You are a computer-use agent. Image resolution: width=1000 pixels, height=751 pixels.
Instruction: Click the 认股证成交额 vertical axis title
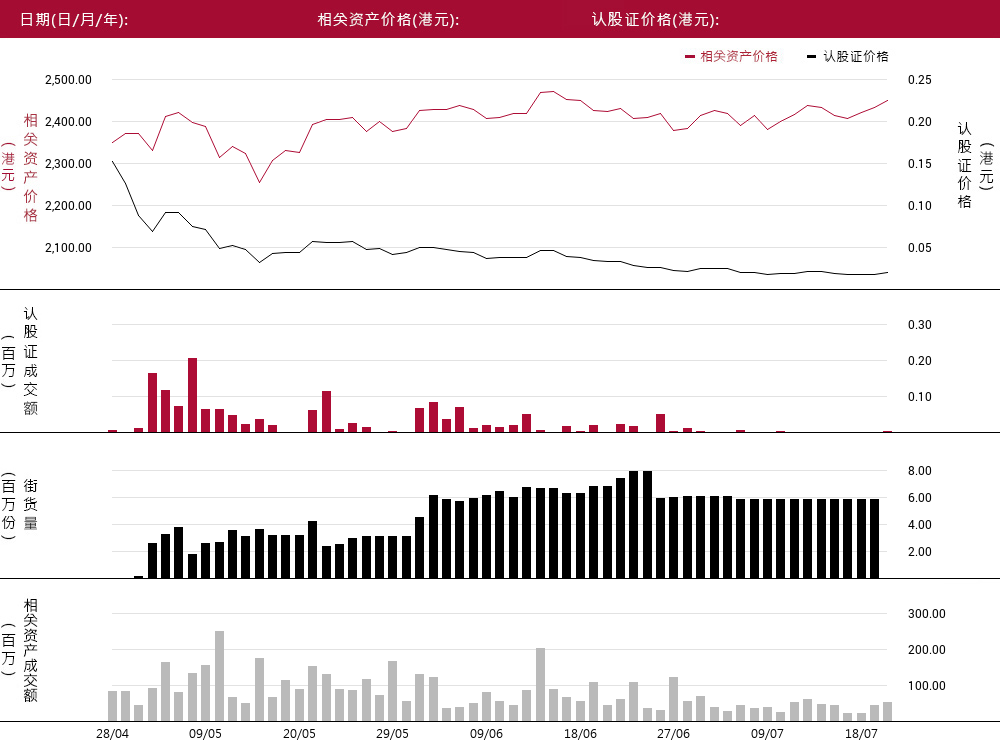coord(30,361)
